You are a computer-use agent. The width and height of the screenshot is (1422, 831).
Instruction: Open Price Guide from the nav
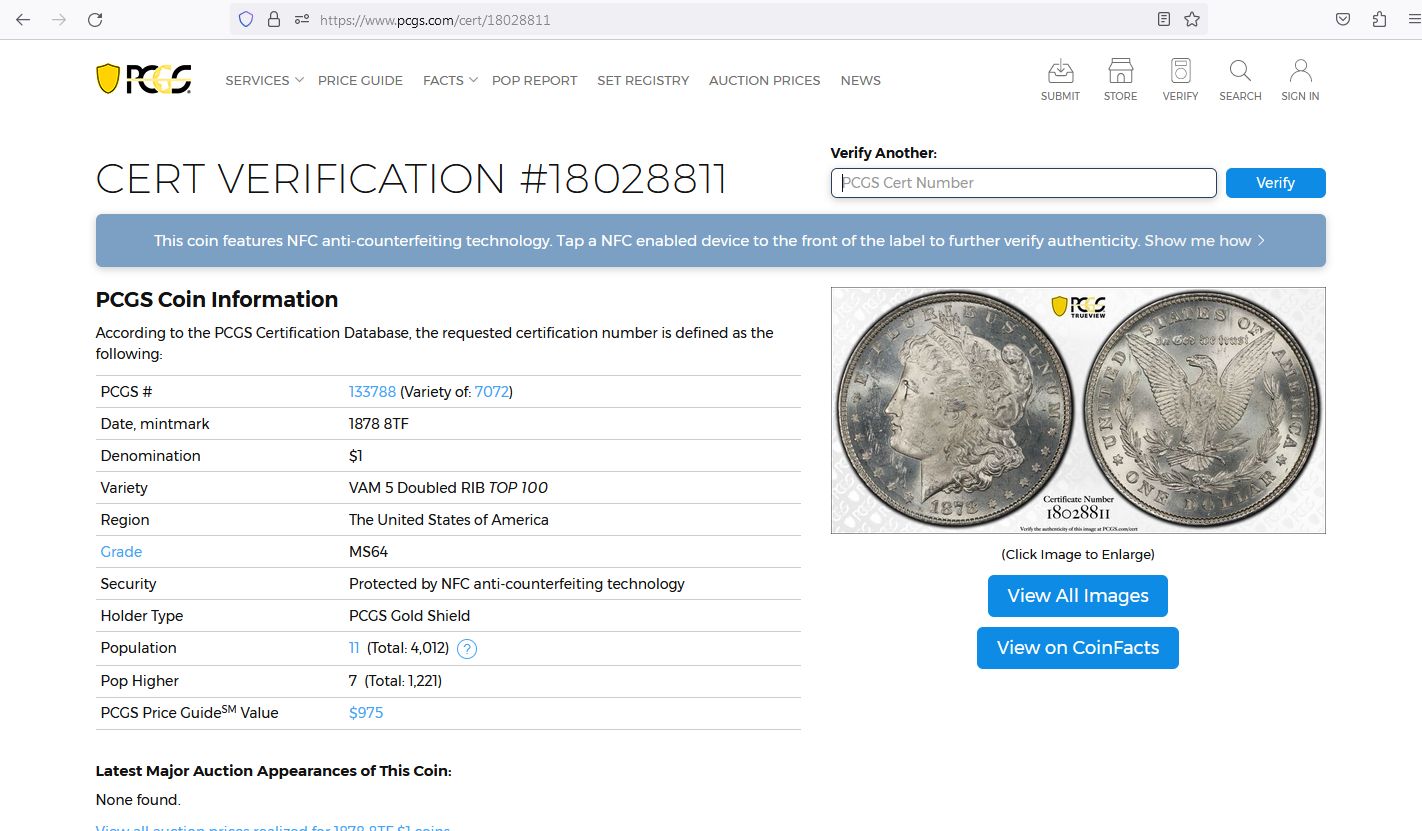[x=360, y=80]
